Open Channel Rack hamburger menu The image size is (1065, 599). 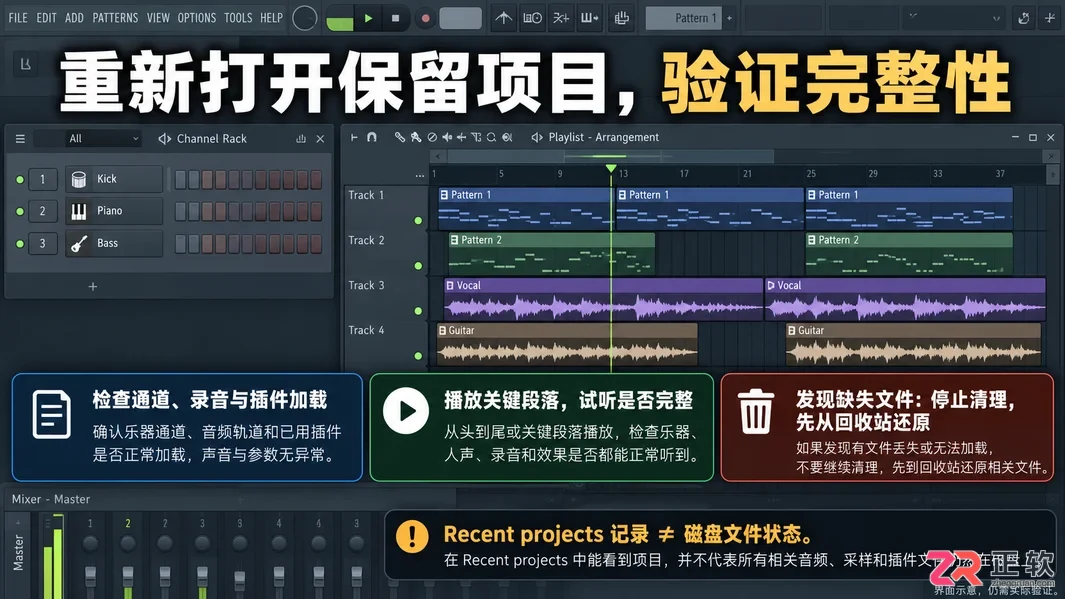(x=20, y=139)
